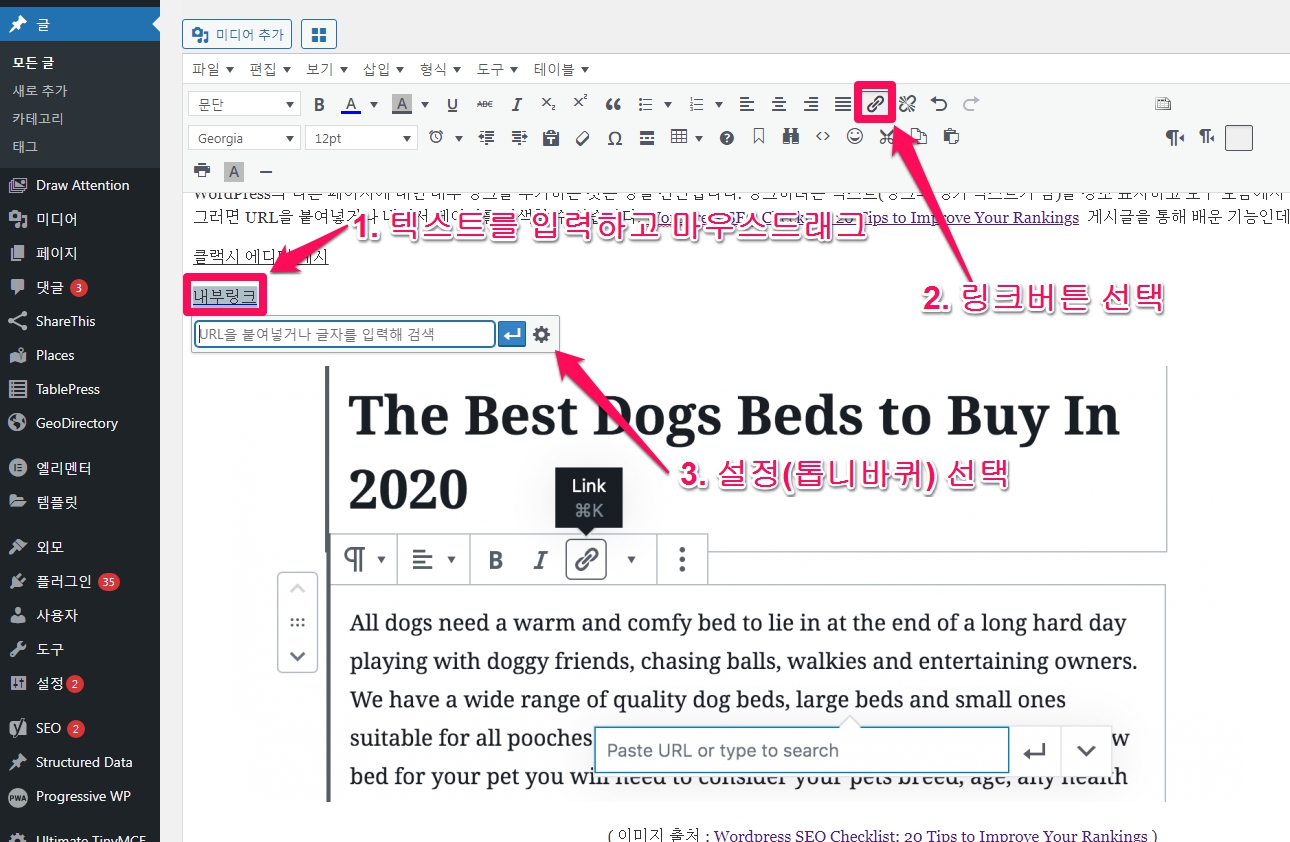1290x842 pixels.
Task: Click the insert link button in toolbar
Action: coord(875,104)
